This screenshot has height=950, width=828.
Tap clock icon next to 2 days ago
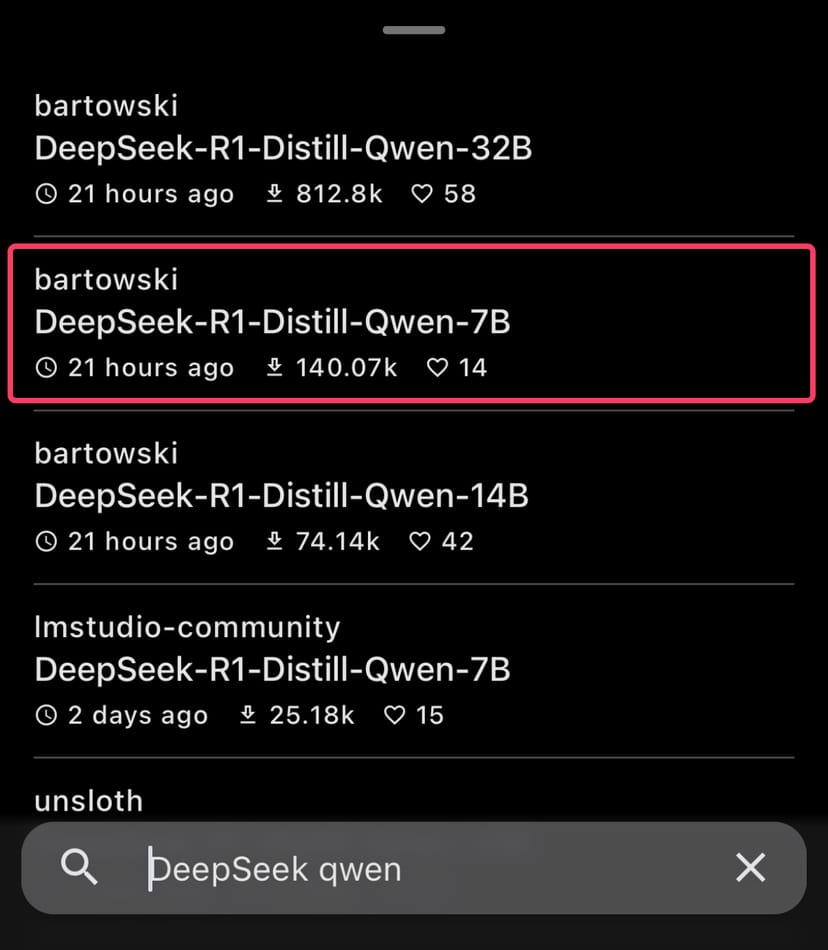click(46, 715)
